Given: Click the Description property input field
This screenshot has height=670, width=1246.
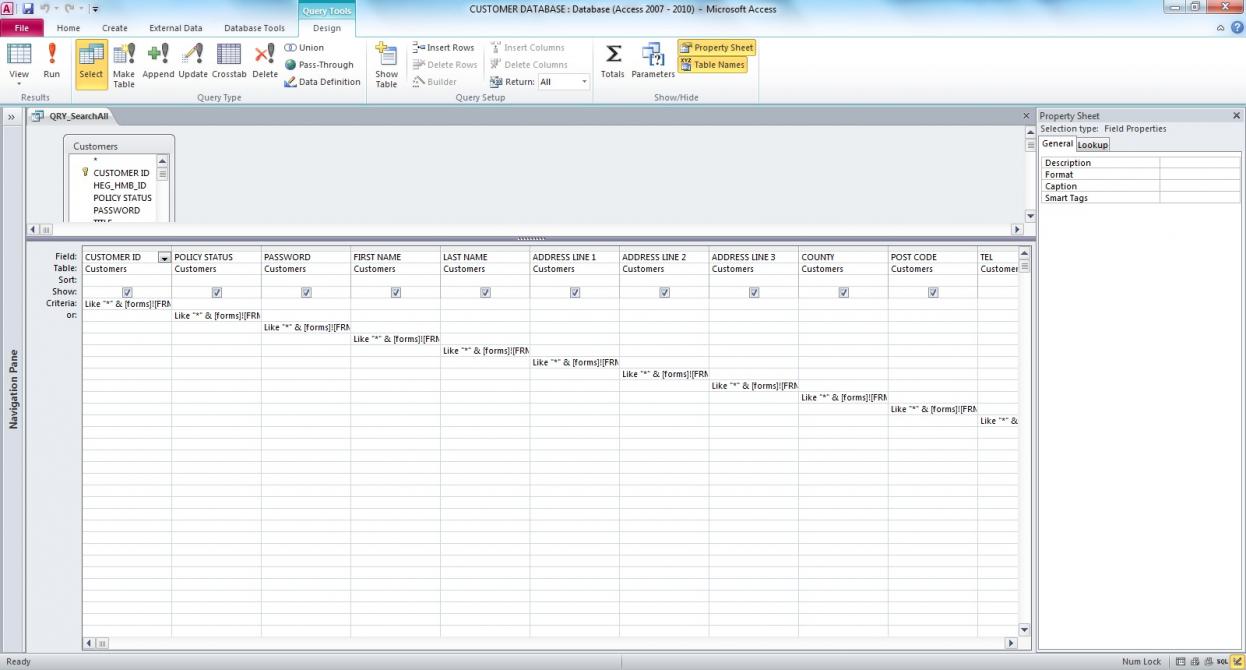Looking at the screenshot, I should click(x=1199, y=163).
